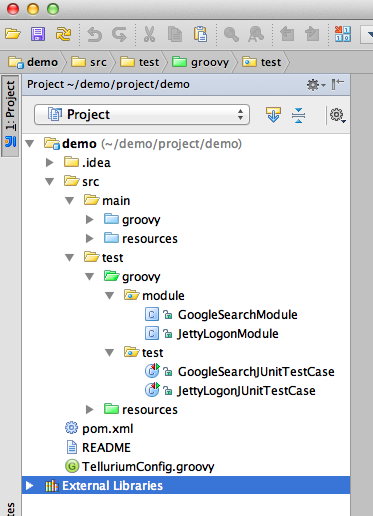
Task: Toggle the 1: Project side tab
Action: coord(11,115)
